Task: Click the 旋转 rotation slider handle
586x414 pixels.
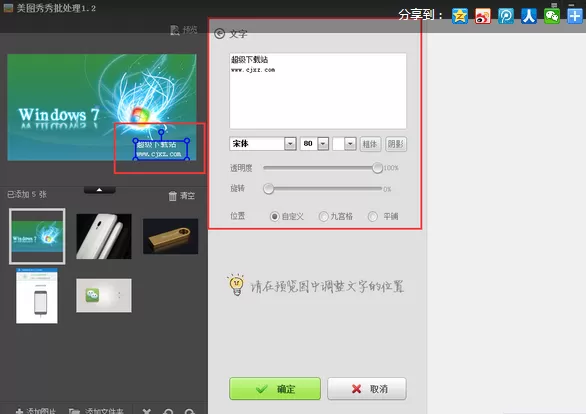Action: point(268,189)
